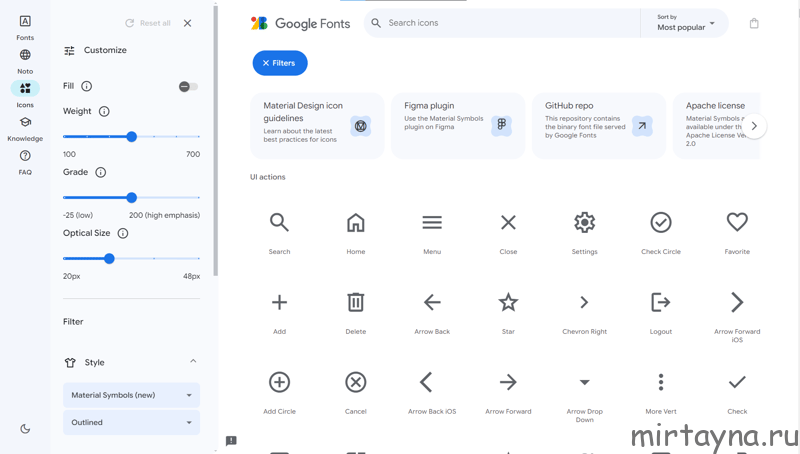Go to the Knowledge section
The width and height of the screenshot is (800, 454).
click(x=25, y=129)
